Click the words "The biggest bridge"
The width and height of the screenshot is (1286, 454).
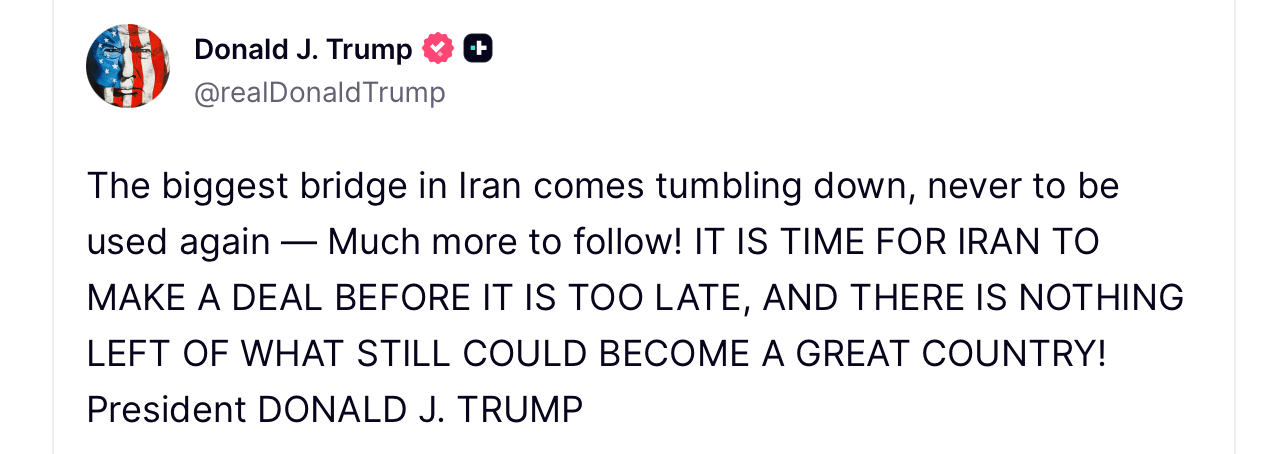(234, 186)
